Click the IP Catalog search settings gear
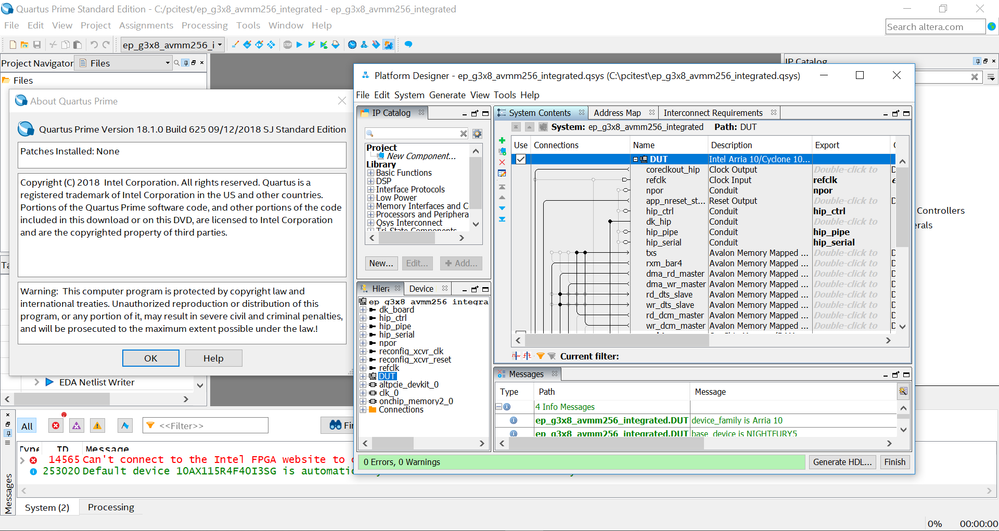 coord(477,133)
